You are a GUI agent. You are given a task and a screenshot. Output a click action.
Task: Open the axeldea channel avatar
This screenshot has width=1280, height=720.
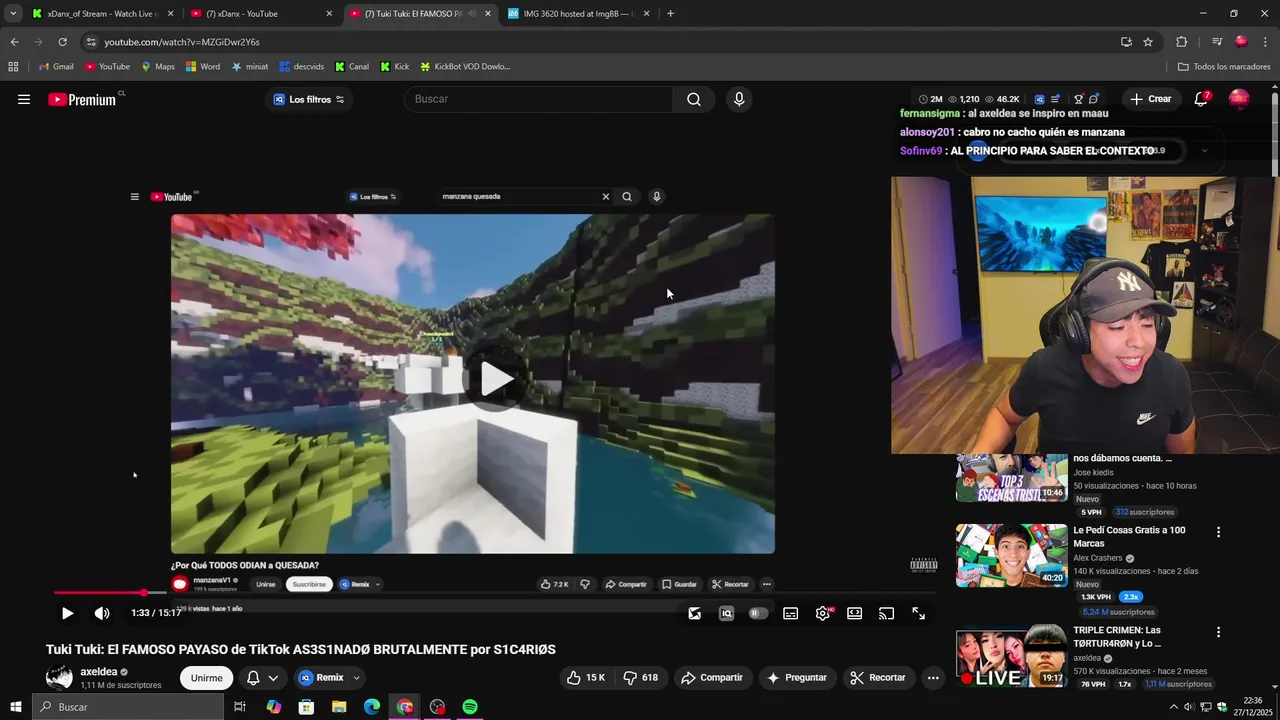tap(59, 677)
